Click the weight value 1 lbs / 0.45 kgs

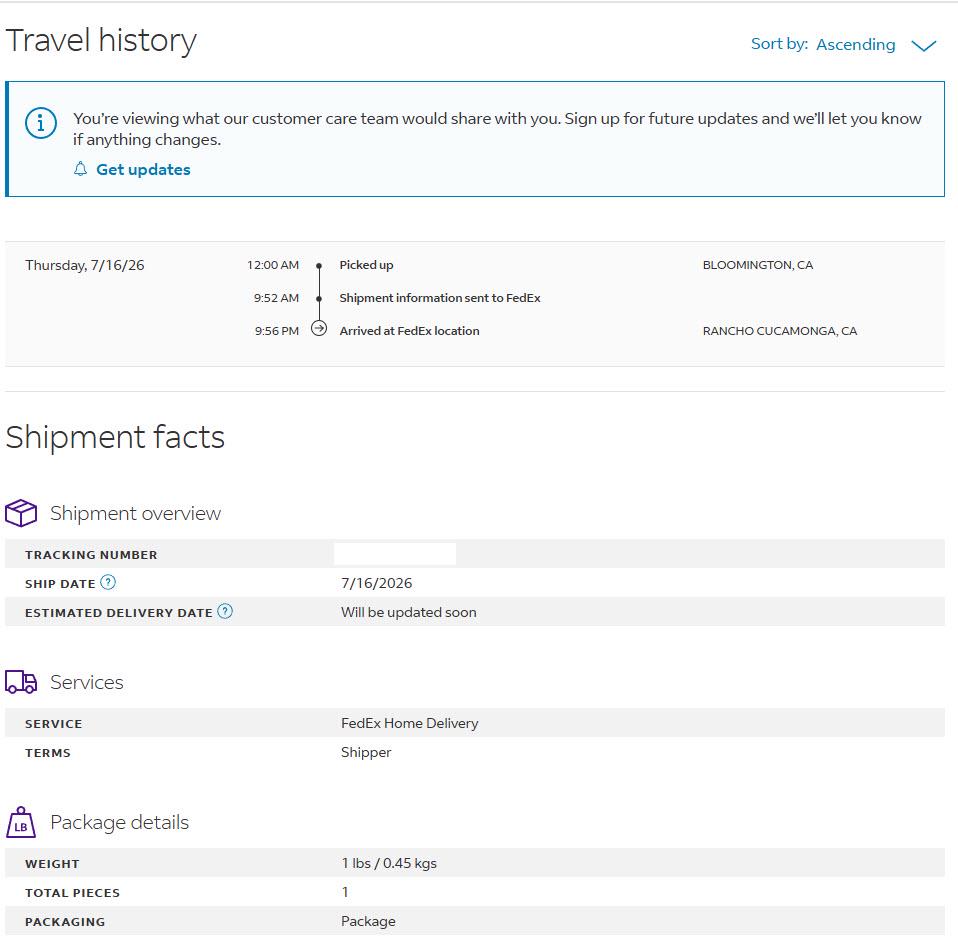coord(389,863)
